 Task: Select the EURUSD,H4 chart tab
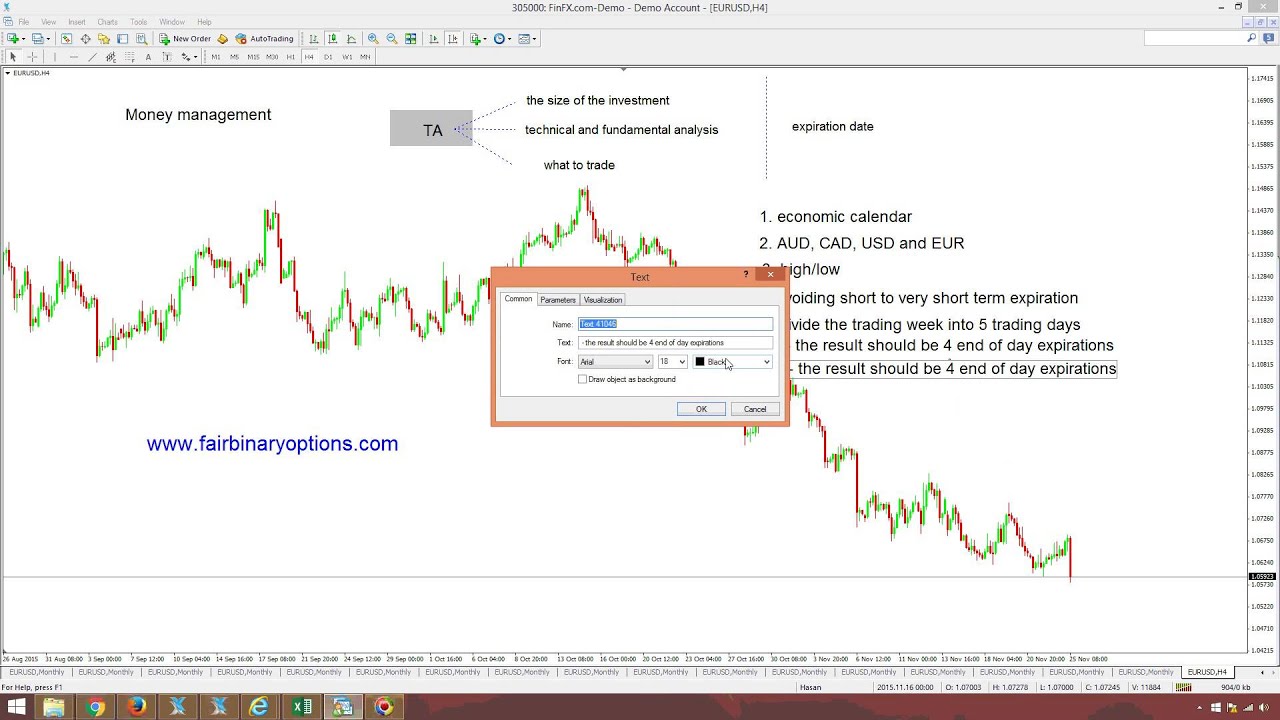pos(1207,672)
